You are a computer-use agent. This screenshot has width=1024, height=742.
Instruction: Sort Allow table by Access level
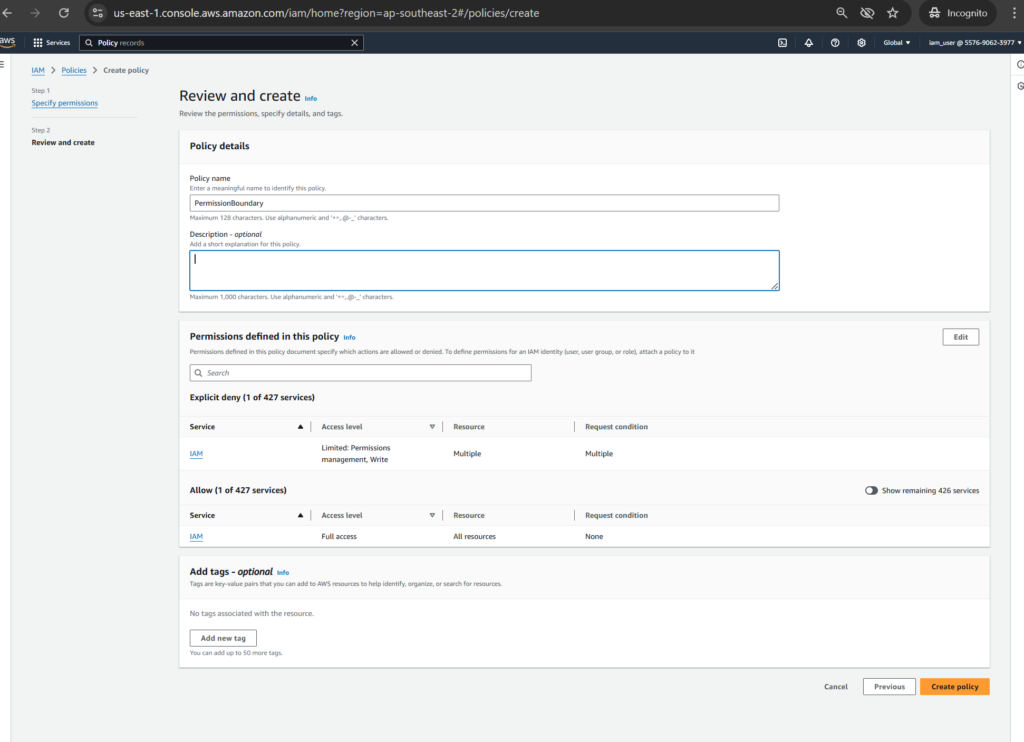432,516
